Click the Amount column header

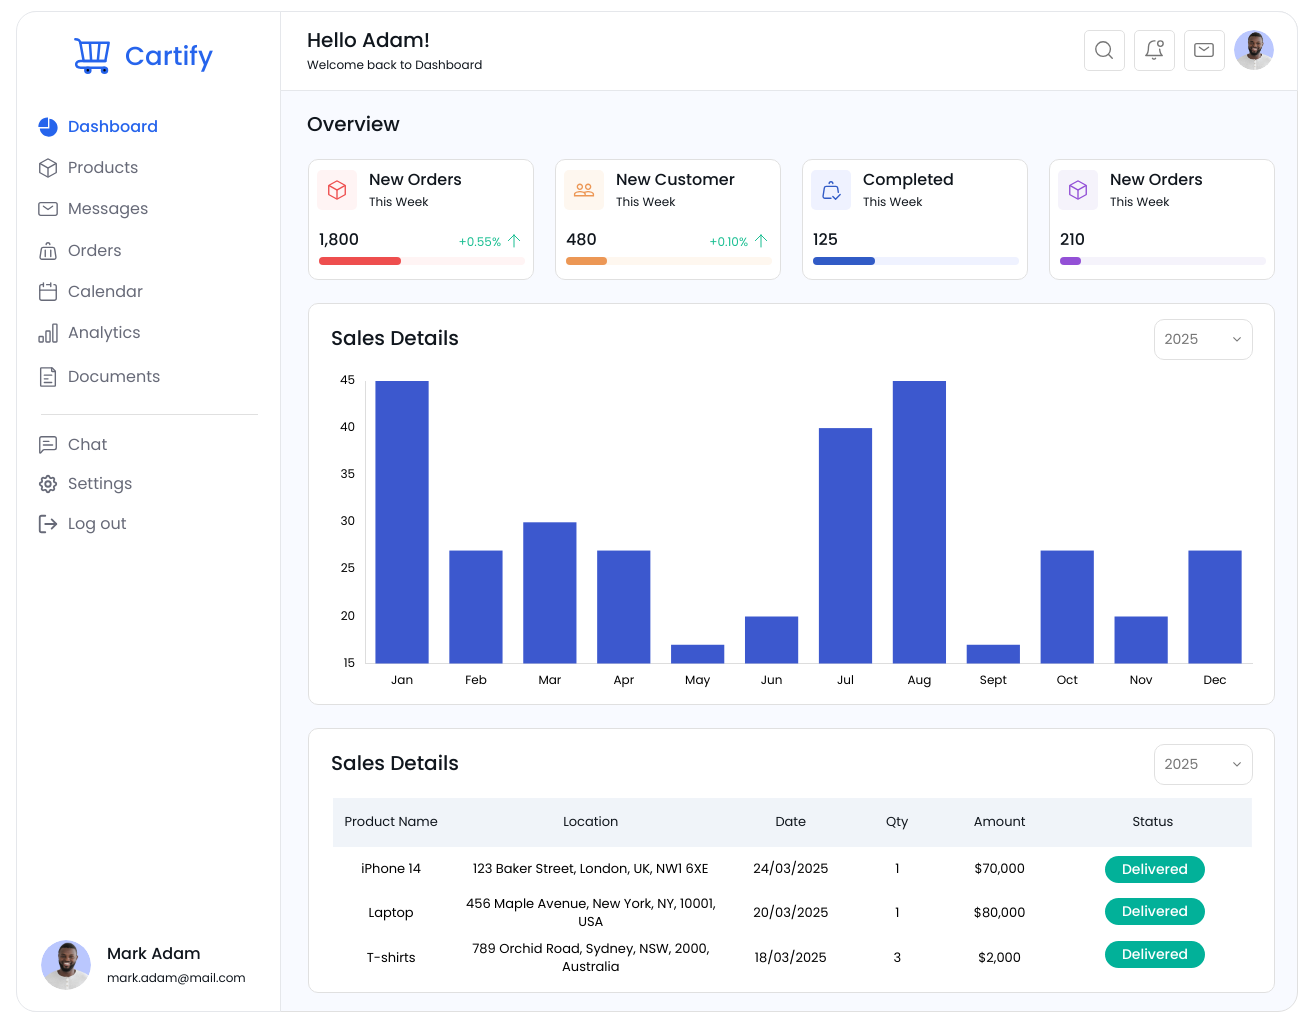1000,822
